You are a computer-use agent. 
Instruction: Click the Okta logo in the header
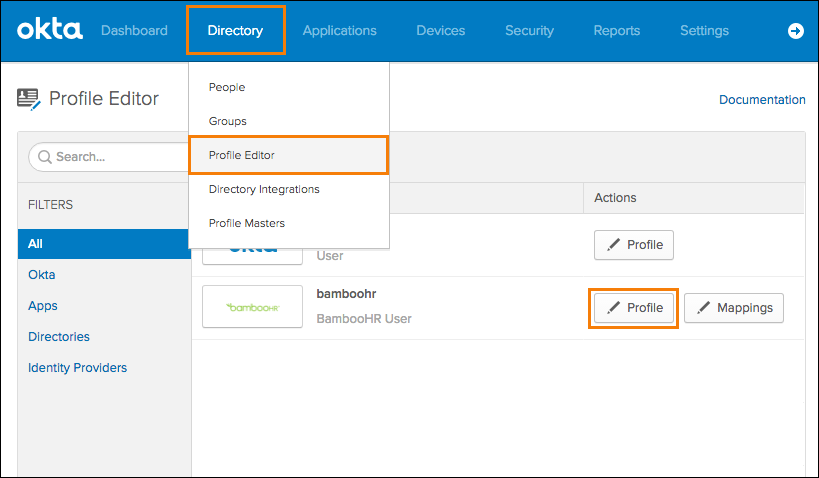pyautogui.click(x=50, y=30)
